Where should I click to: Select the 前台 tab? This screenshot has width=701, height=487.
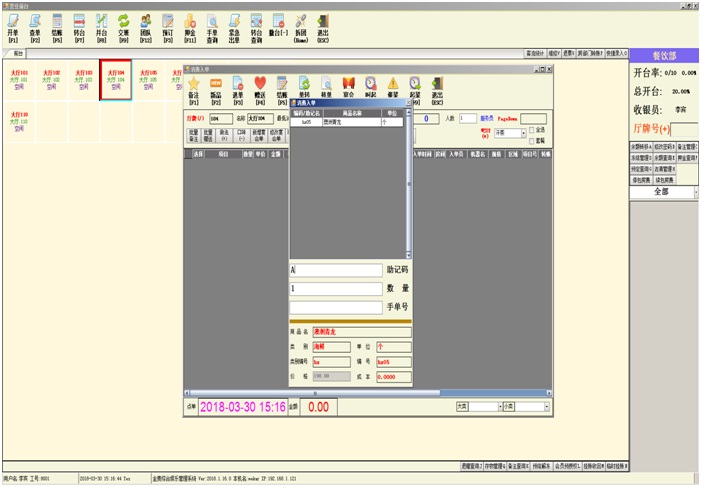coord(18,54)
